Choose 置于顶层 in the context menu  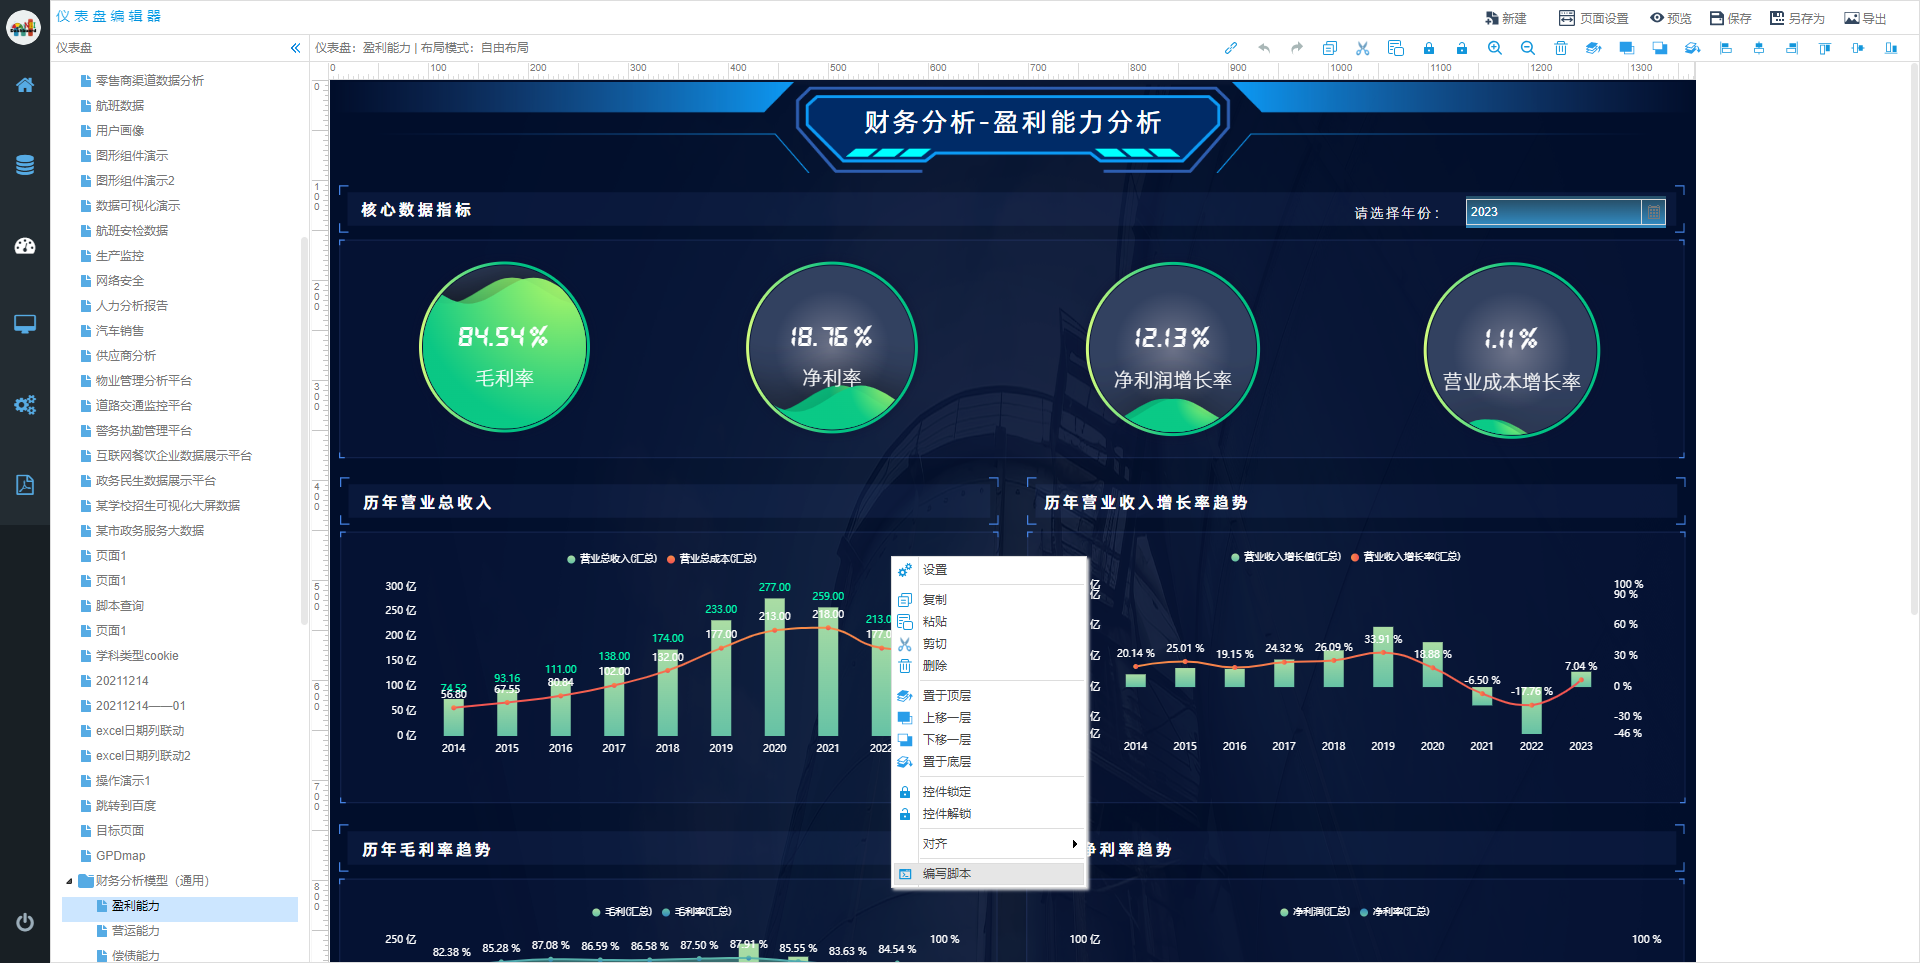(988, 696)
